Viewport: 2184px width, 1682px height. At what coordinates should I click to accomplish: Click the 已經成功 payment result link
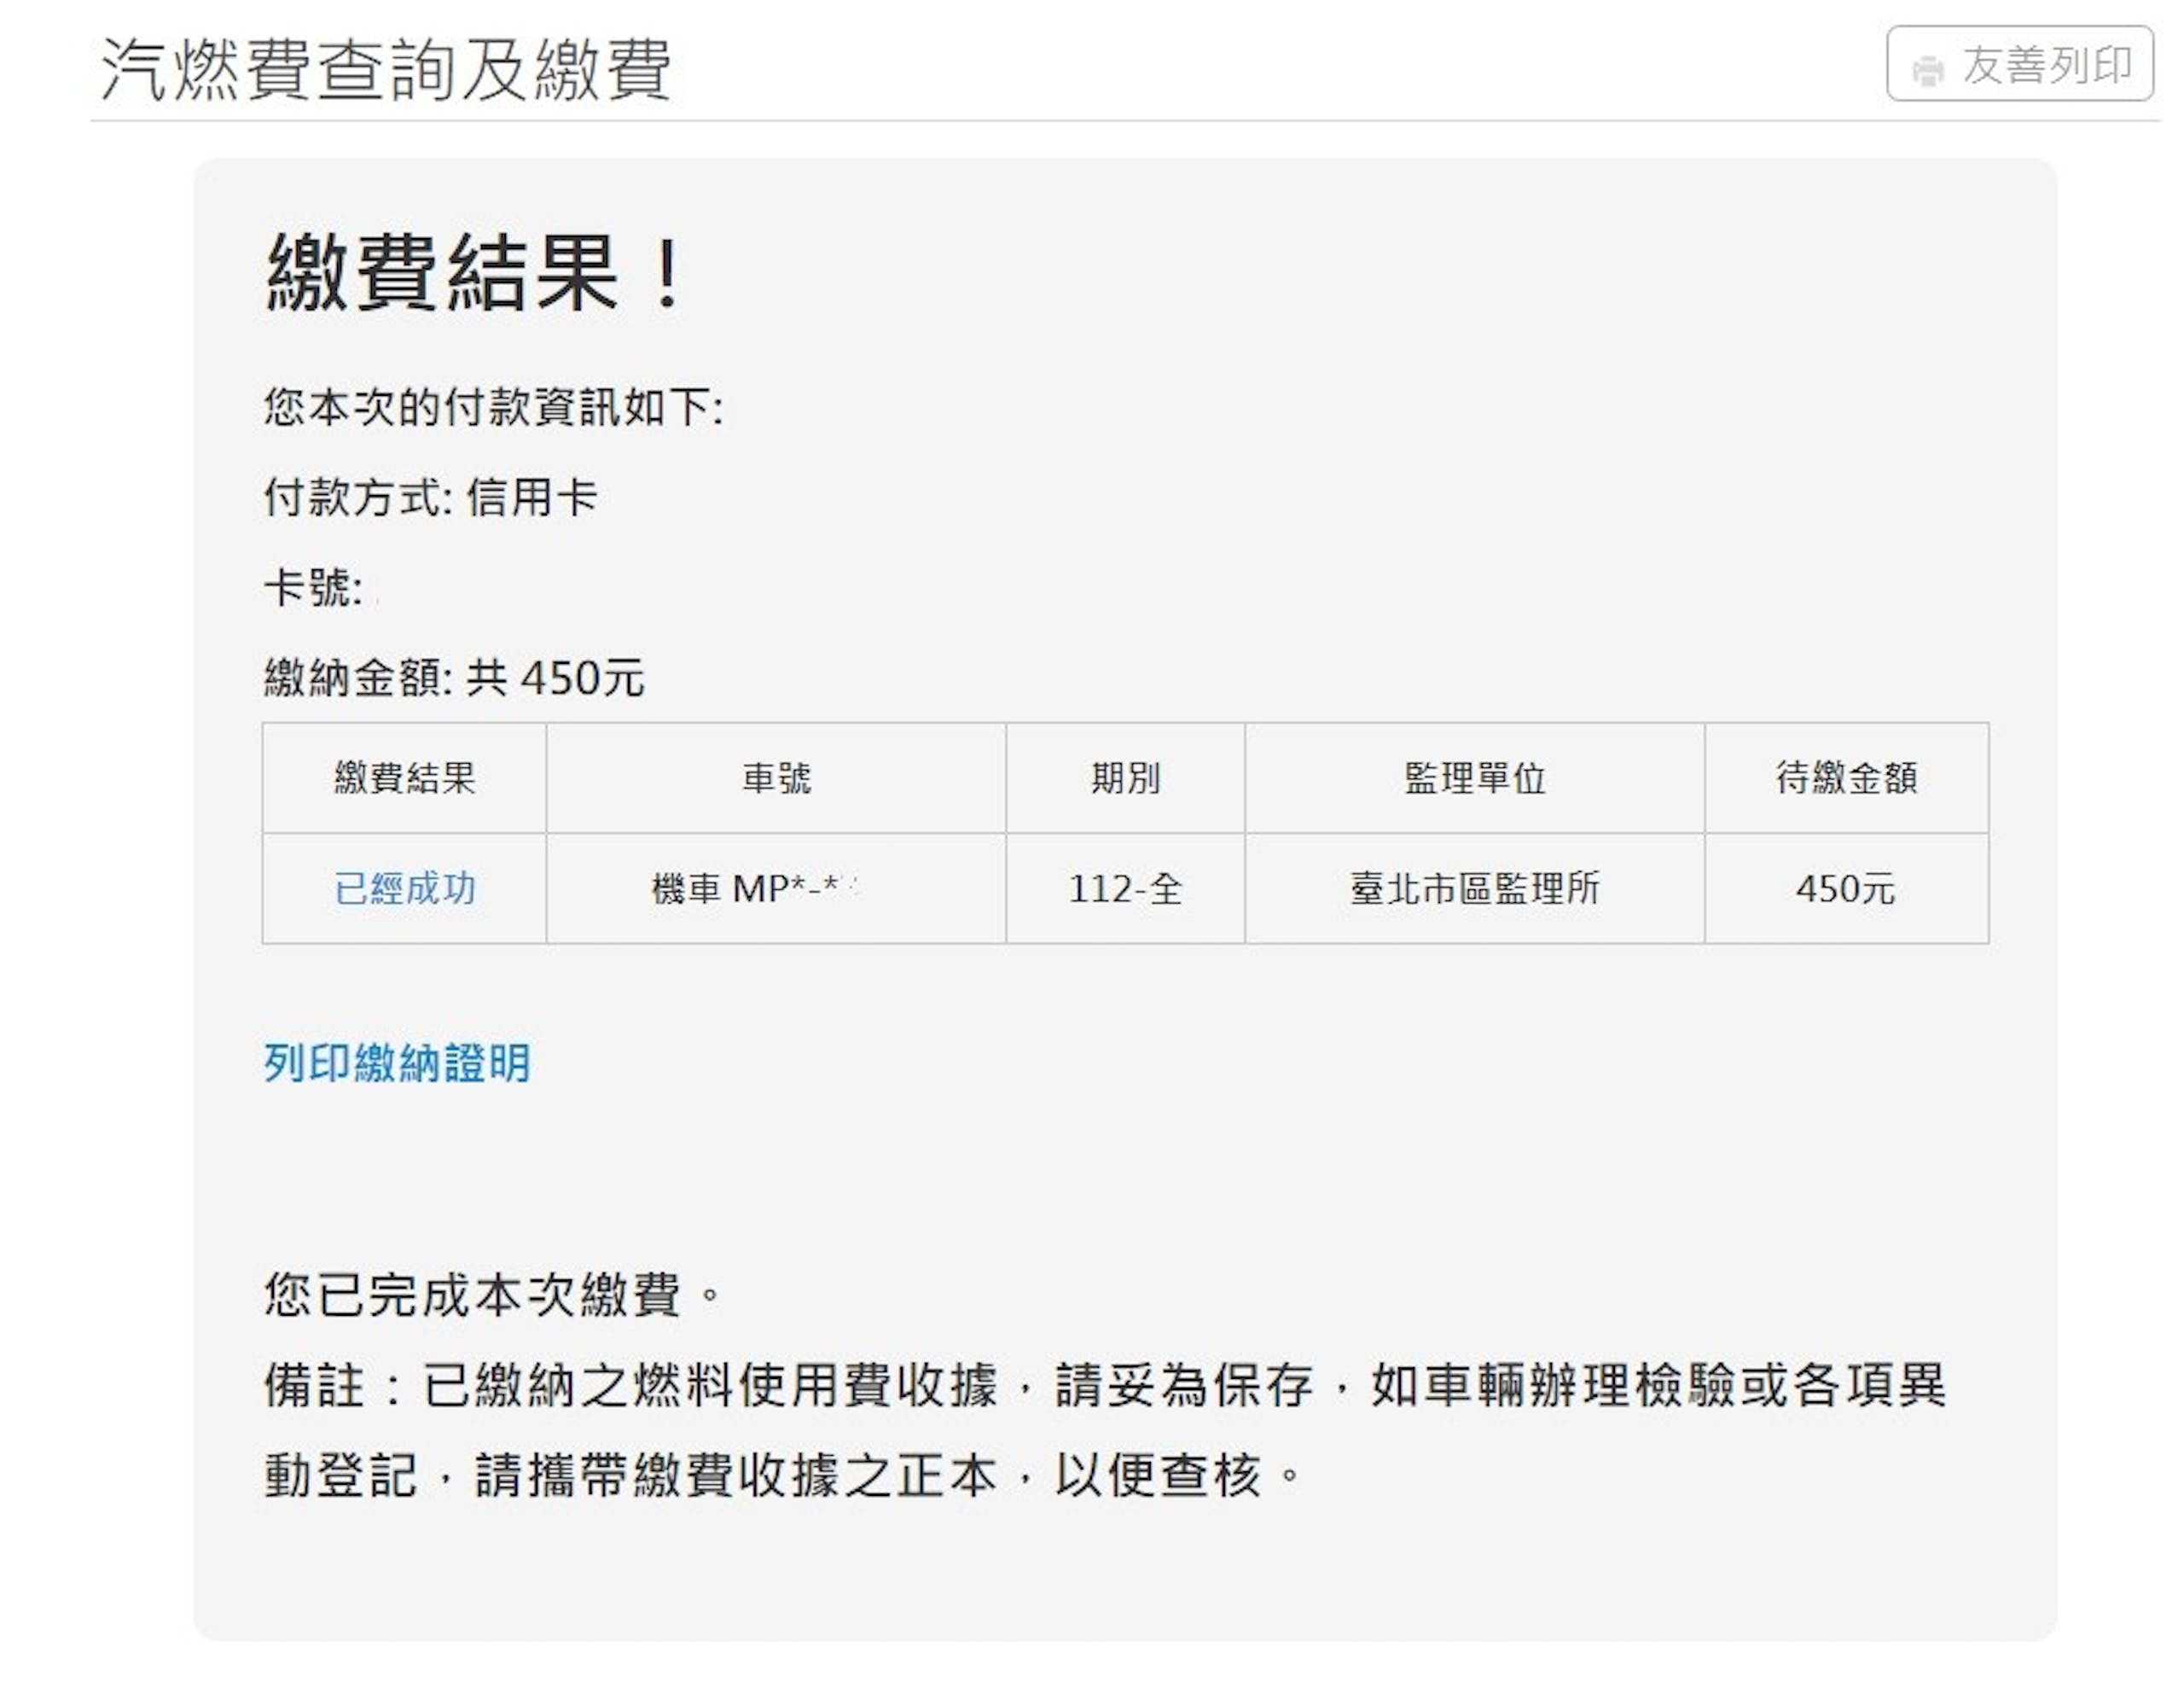point(405,888)
